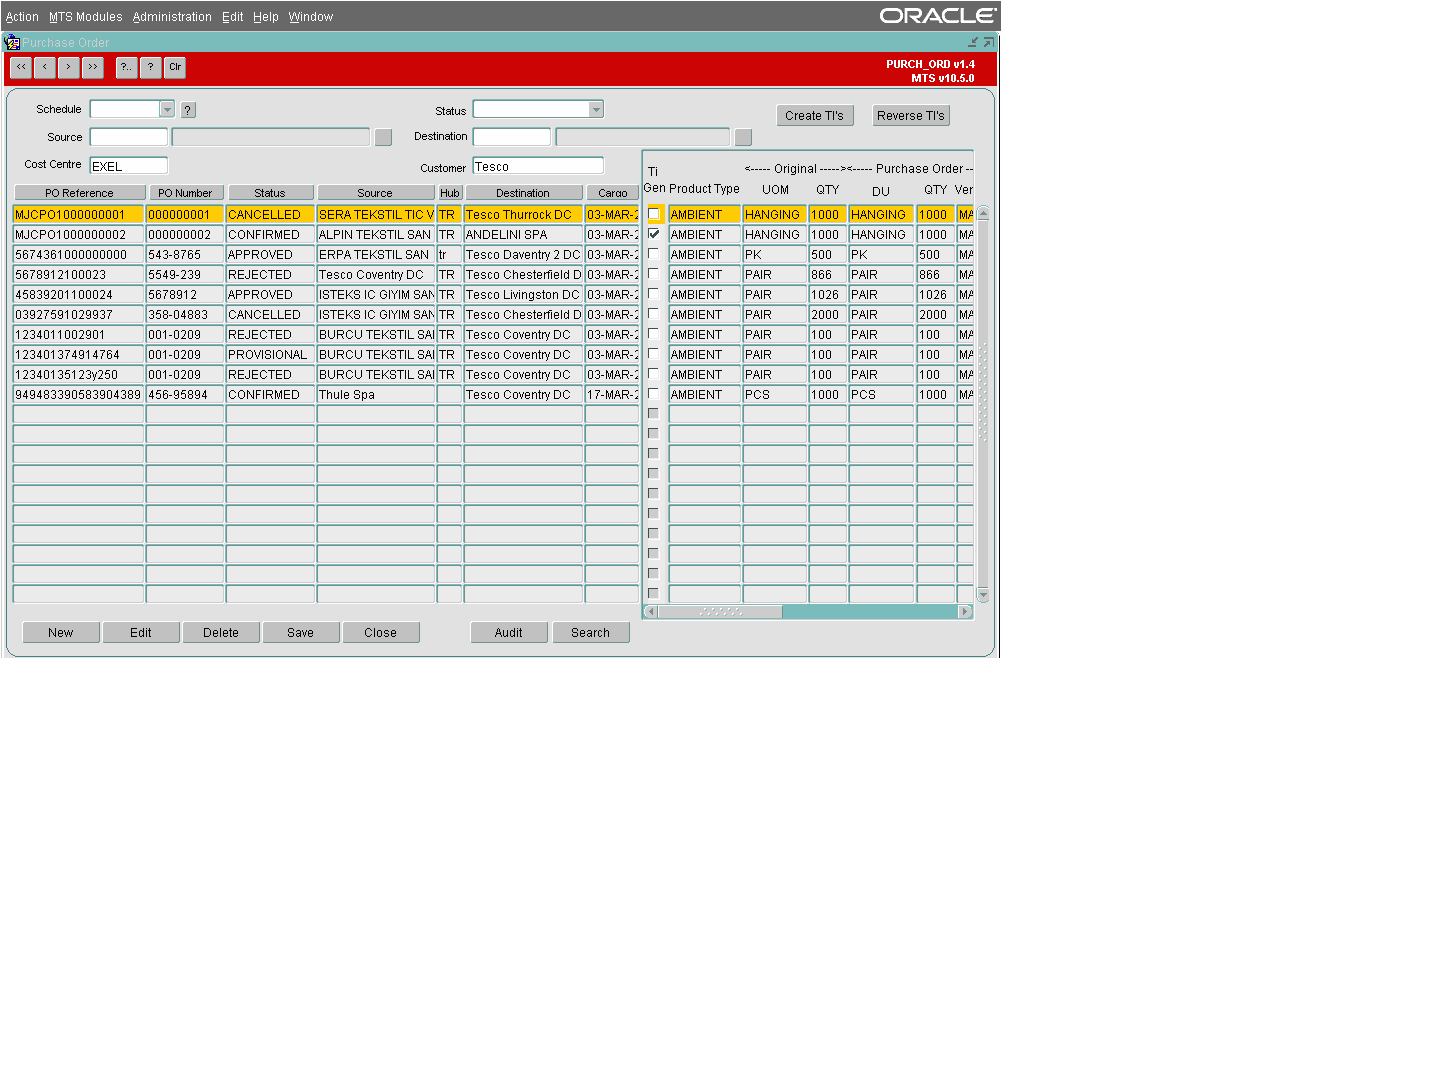This screenshot has width=1433, height=1074.
Task: Click the Source column header
Action: (375, 193)
